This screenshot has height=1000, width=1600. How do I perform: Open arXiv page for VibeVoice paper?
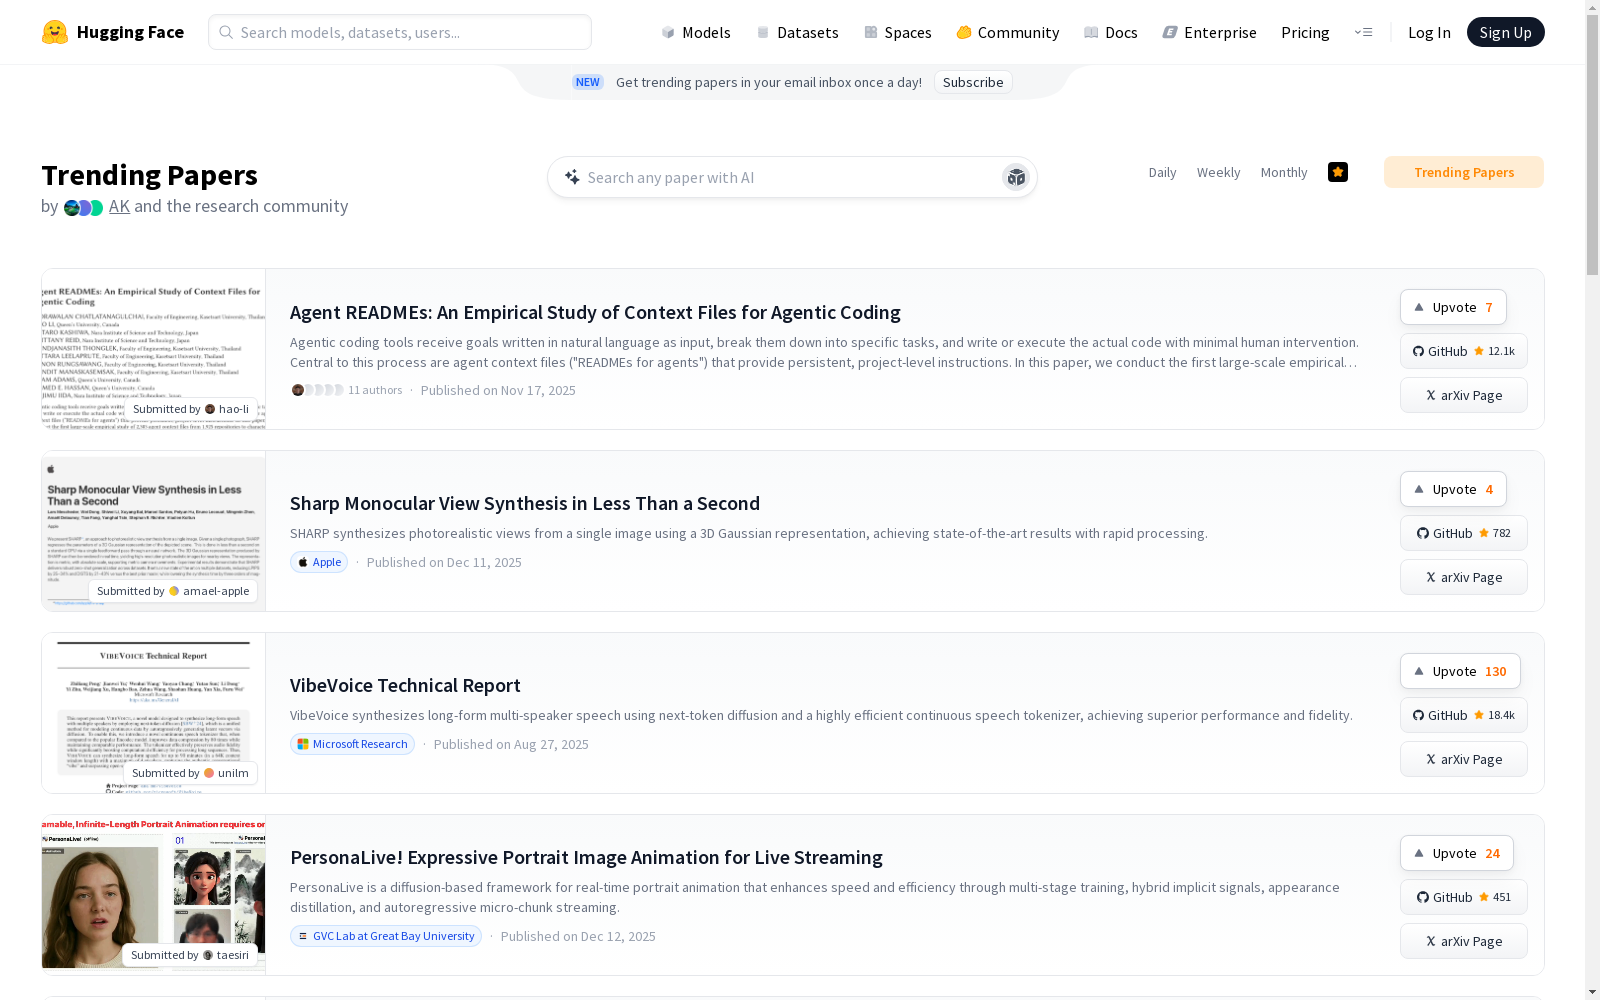(x=1463, y=759)
